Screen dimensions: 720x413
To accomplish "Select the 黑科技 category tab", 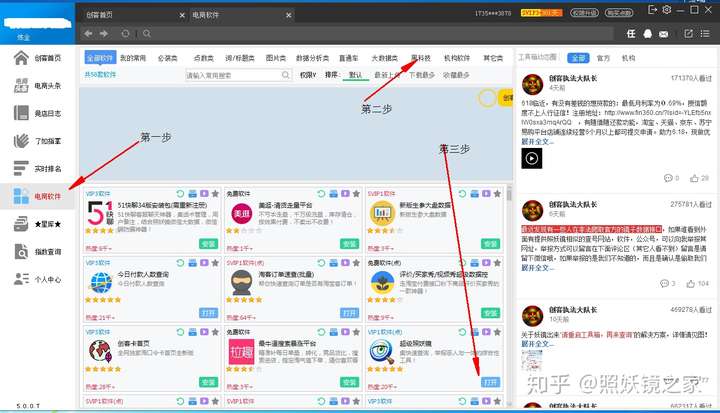I will point(421,58).
